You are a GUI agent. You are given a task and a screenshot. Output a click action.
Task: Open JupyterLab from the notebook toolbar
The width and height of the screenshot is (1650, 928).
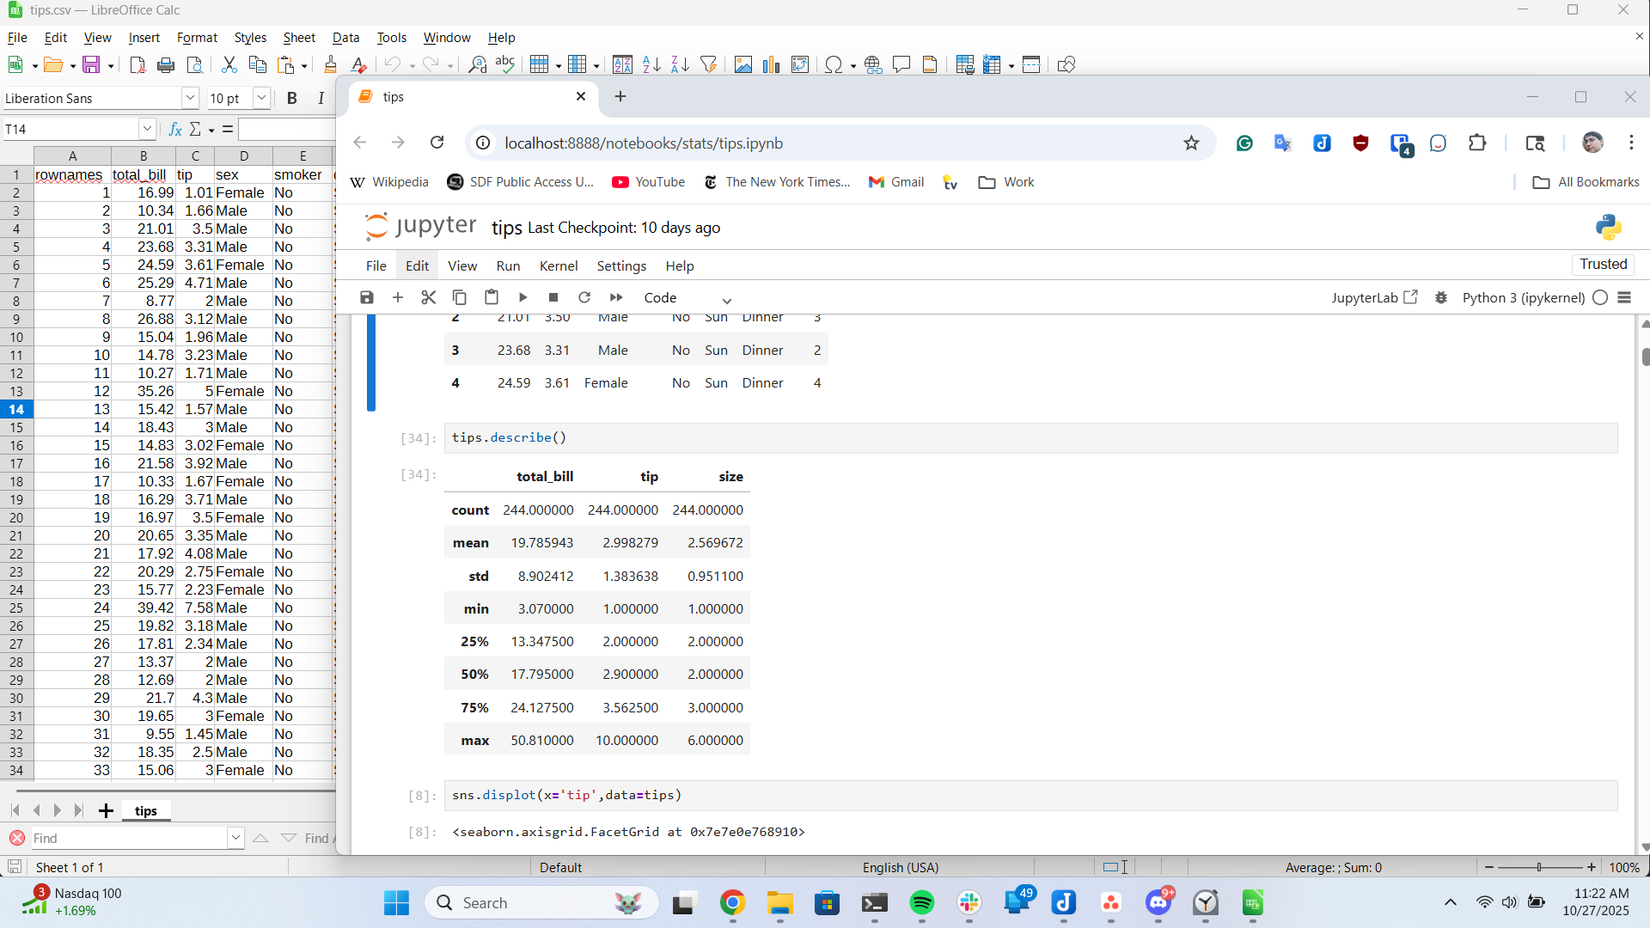[1375, 297]
